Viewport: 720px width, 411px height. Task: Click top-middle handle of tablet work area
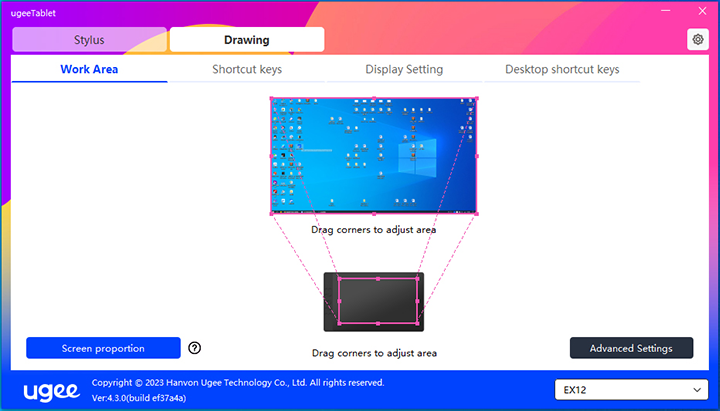378,278
